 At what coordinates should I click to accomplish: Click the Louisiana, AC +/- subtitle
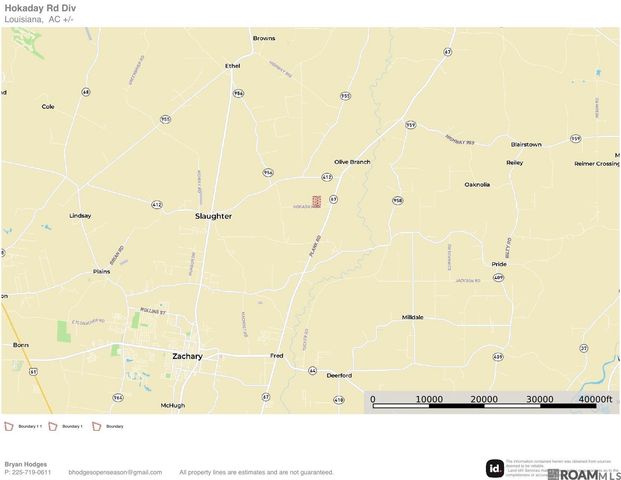[39, 19]
